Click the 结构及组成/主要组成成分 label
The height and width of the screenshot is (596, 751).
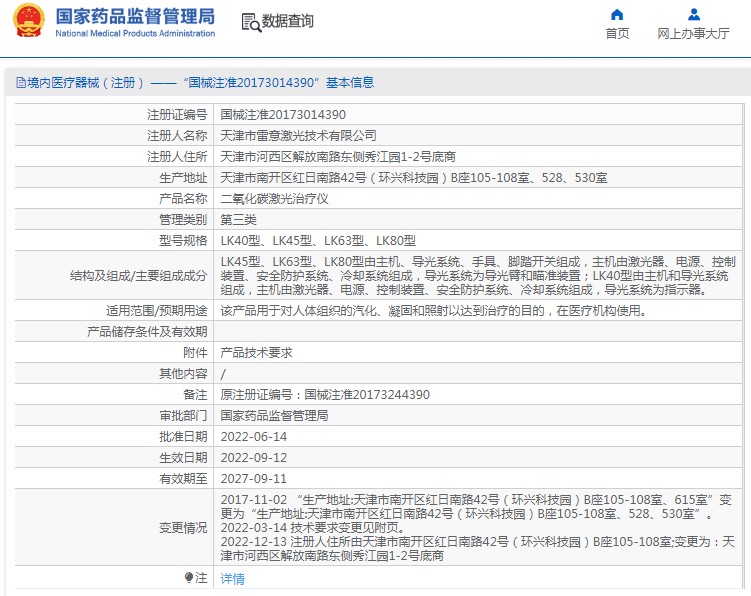138,276
